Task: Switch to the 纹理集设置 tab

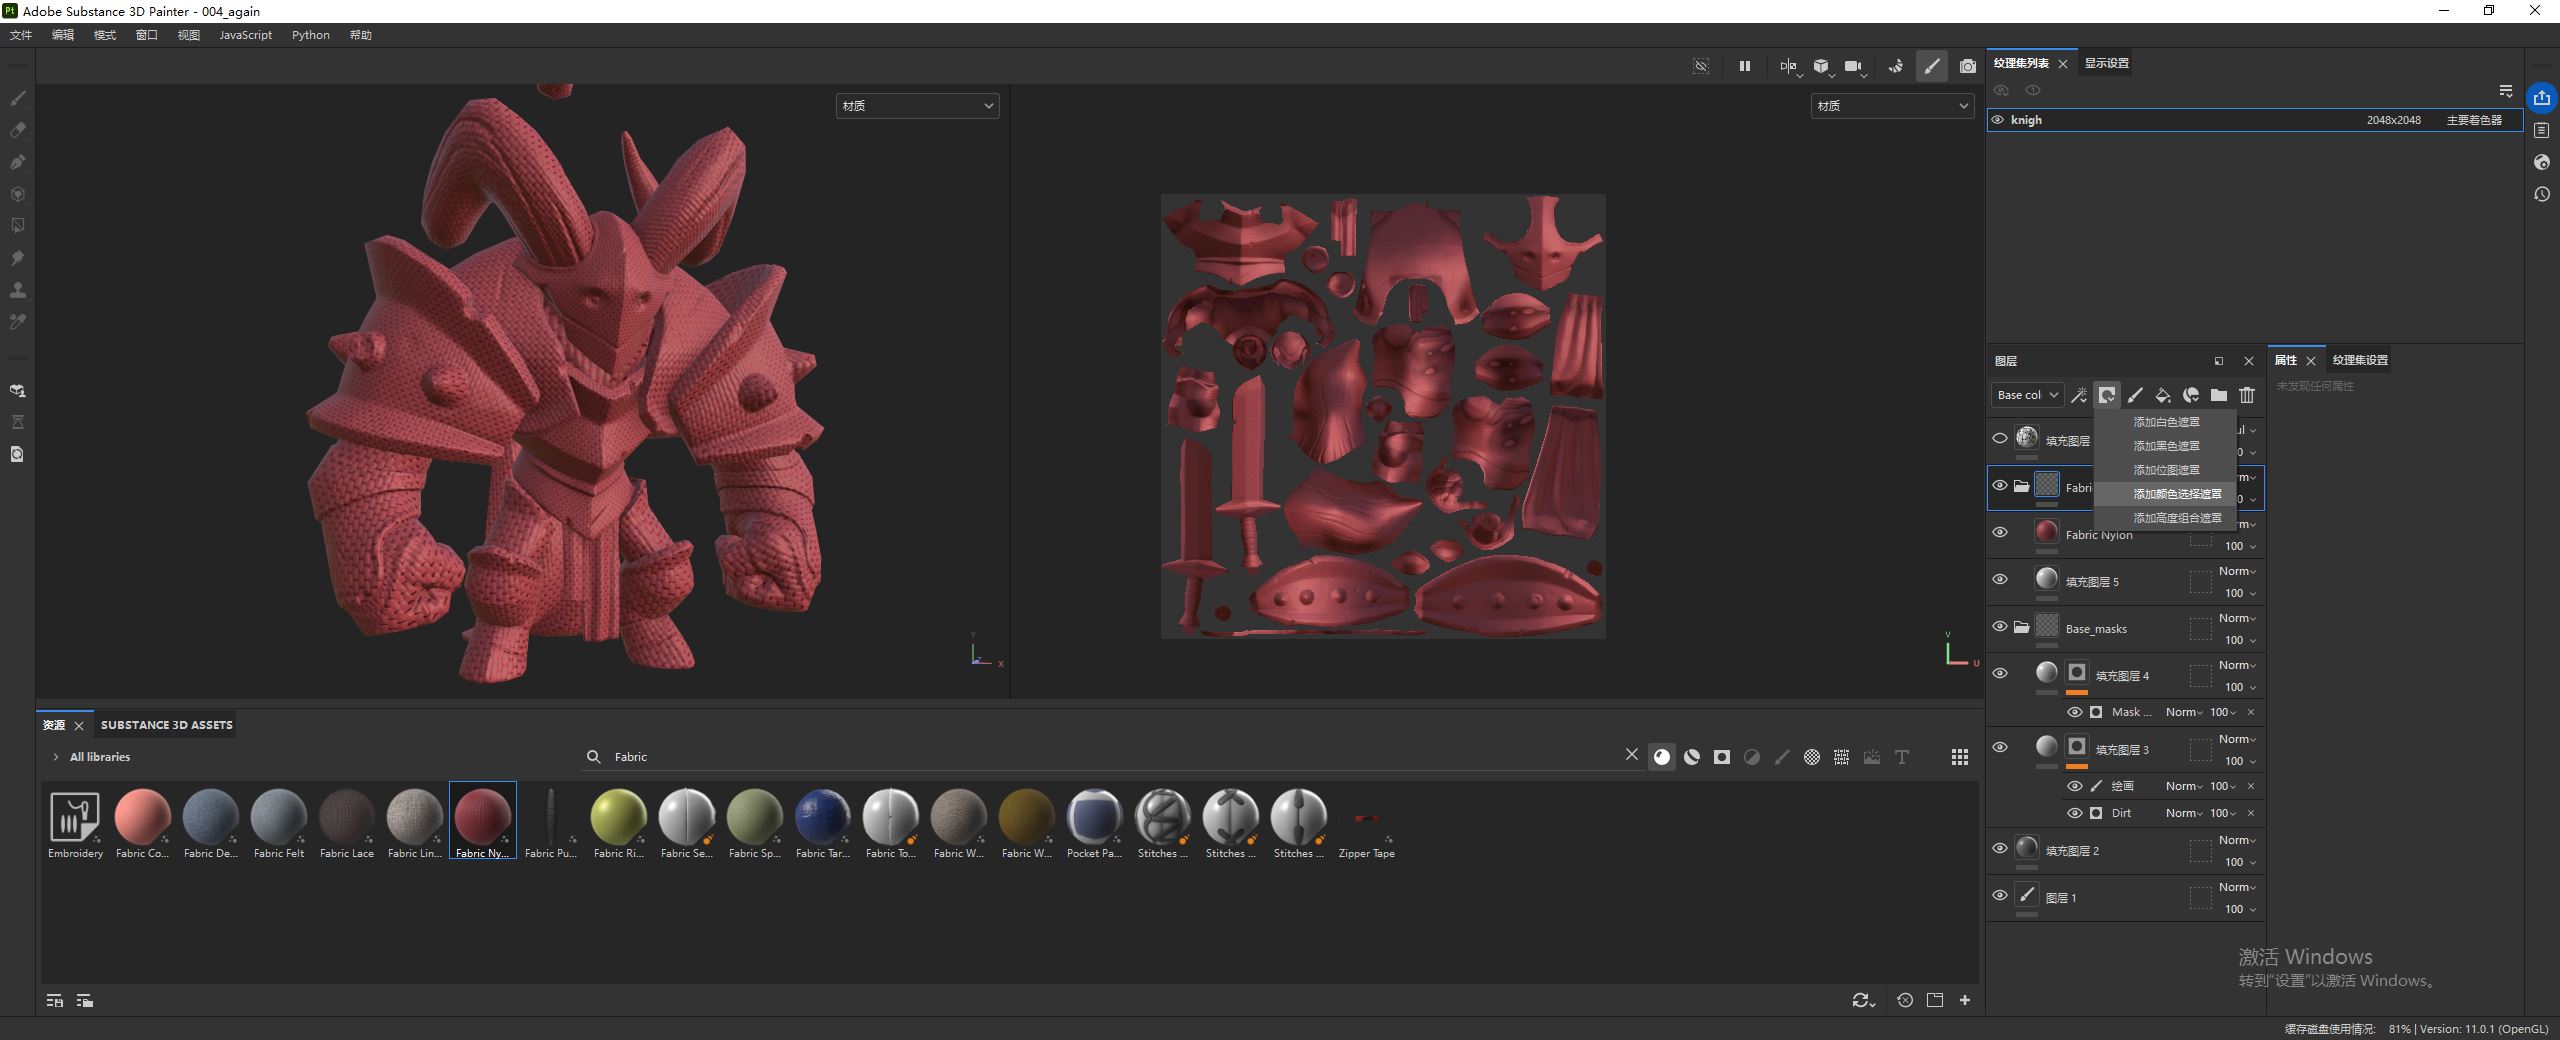Action: click(x=2359, y=360)
